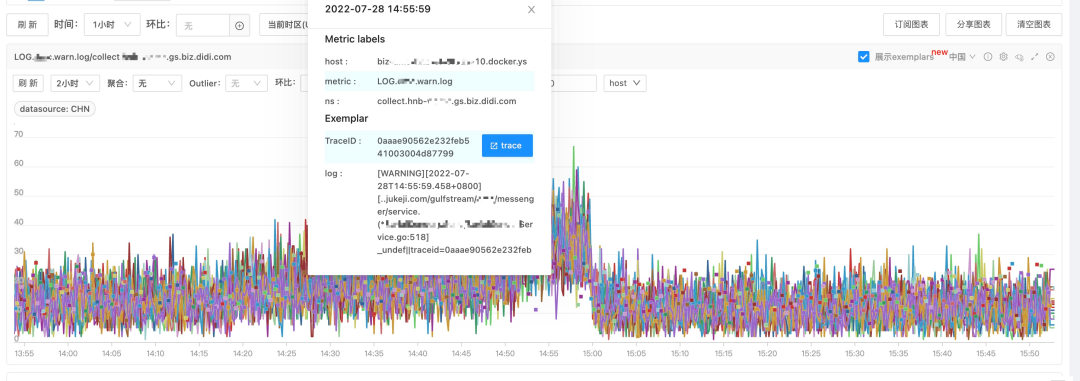Click the top 刷新 refresh button
The height and width of the screenshot is (381, 1080).
[x=28, y=25]
